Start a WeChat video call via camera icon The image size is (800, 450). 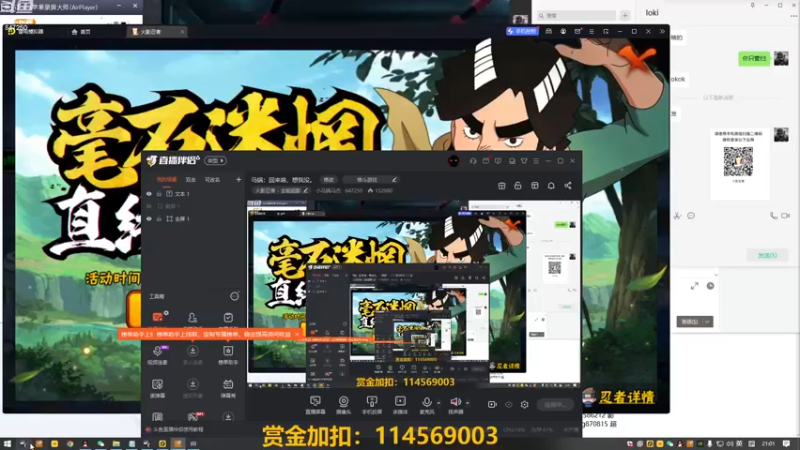[x=786, y=216]
